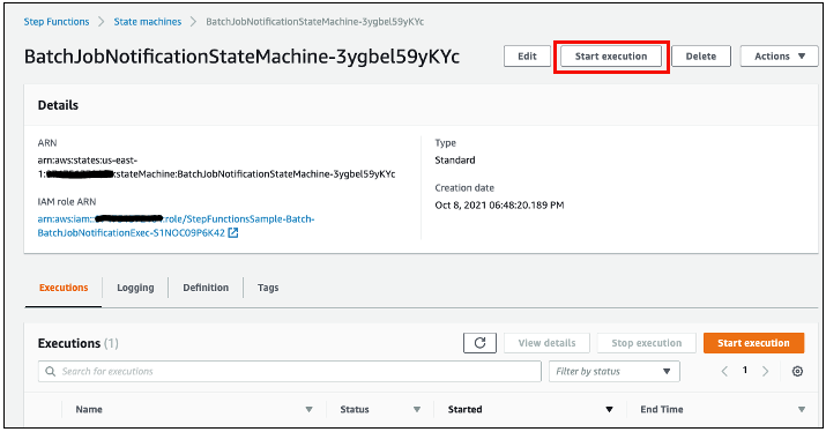Click the Stop execution button
This screenshot has height=433, width=827.
tap(647, 343)
